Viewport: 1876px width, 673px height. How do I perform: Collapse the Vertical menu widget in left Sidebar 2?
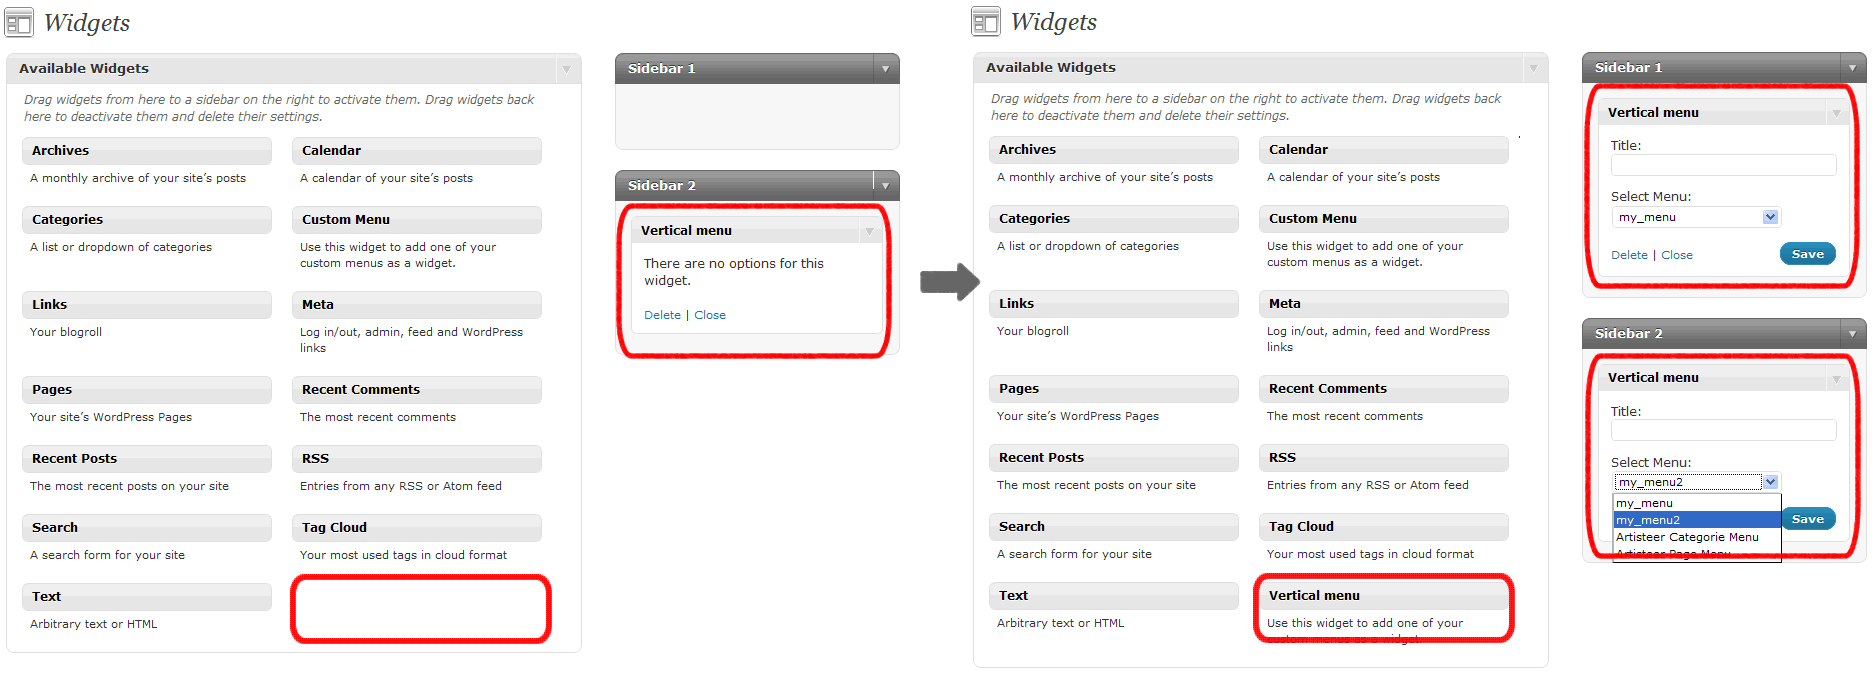869,231
